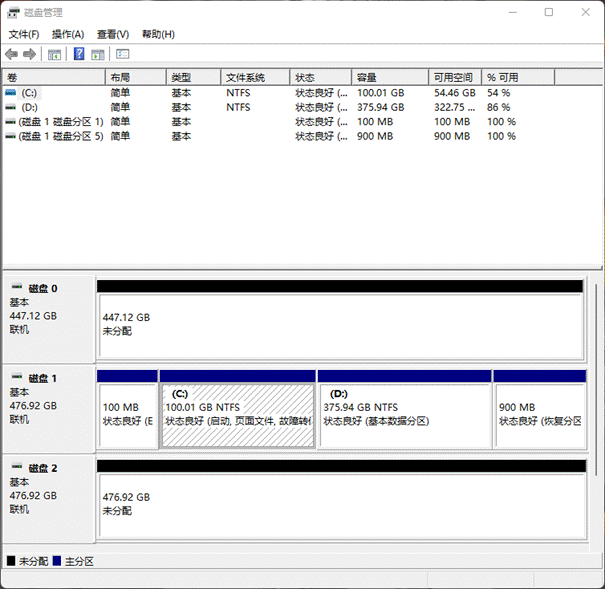Click the 磁盘 0 disk icon
605x589 pixels.
click(x=17, y=288)
